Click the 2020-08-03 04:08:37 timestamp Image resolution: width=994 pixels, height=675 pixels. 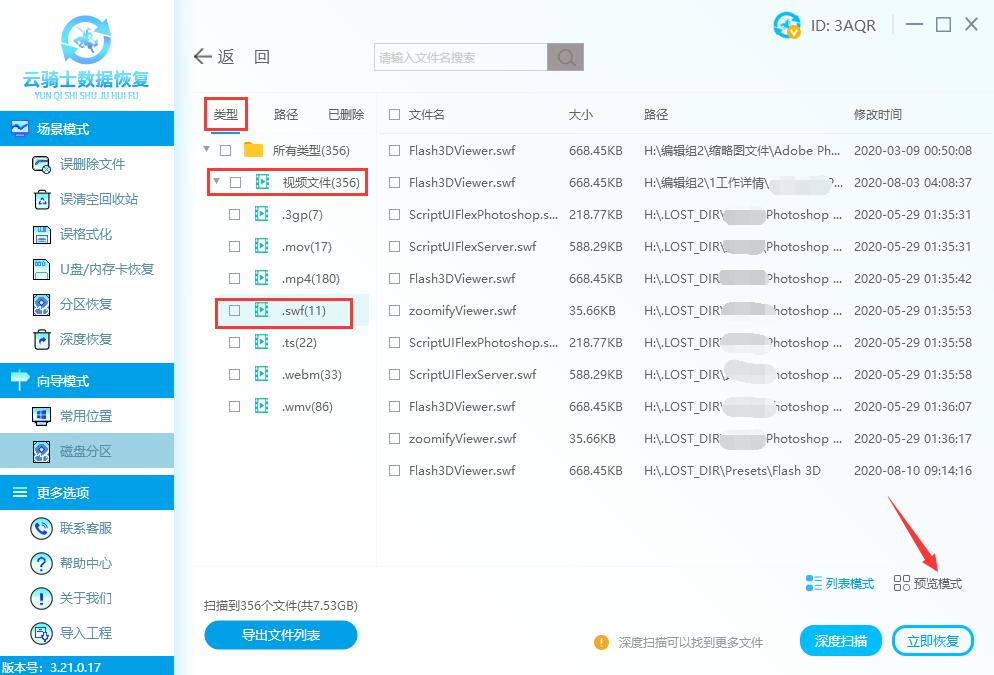point(912,183)
